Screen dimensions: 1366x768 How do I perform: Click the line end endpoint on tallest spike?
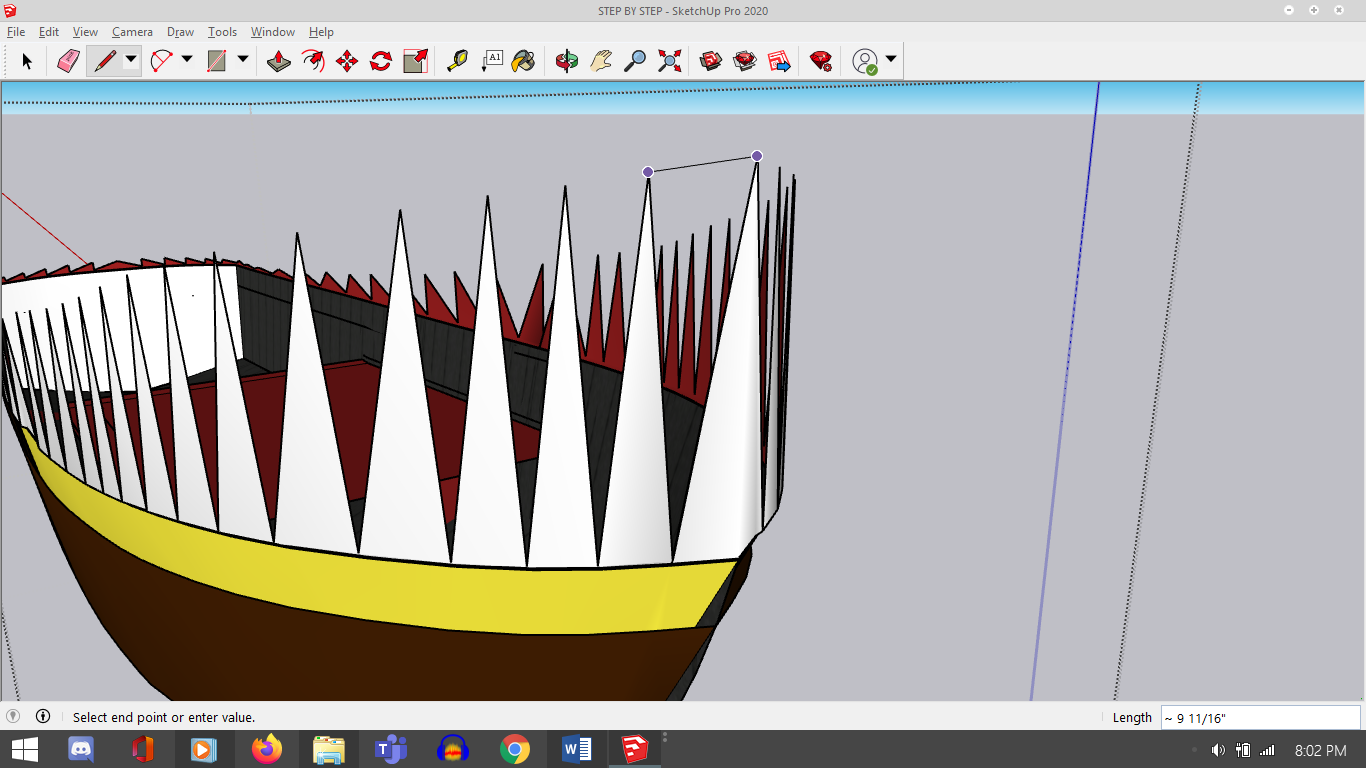(757, 156)
